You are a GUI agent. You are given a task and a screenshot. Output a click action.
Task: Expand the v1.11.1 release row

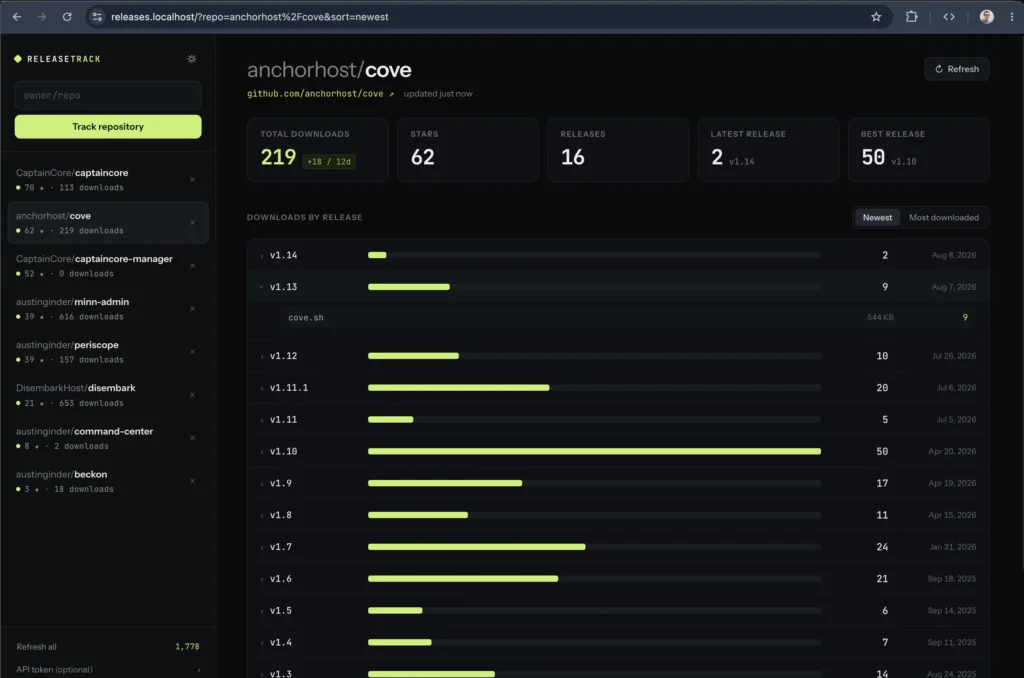tap(618, 388)
